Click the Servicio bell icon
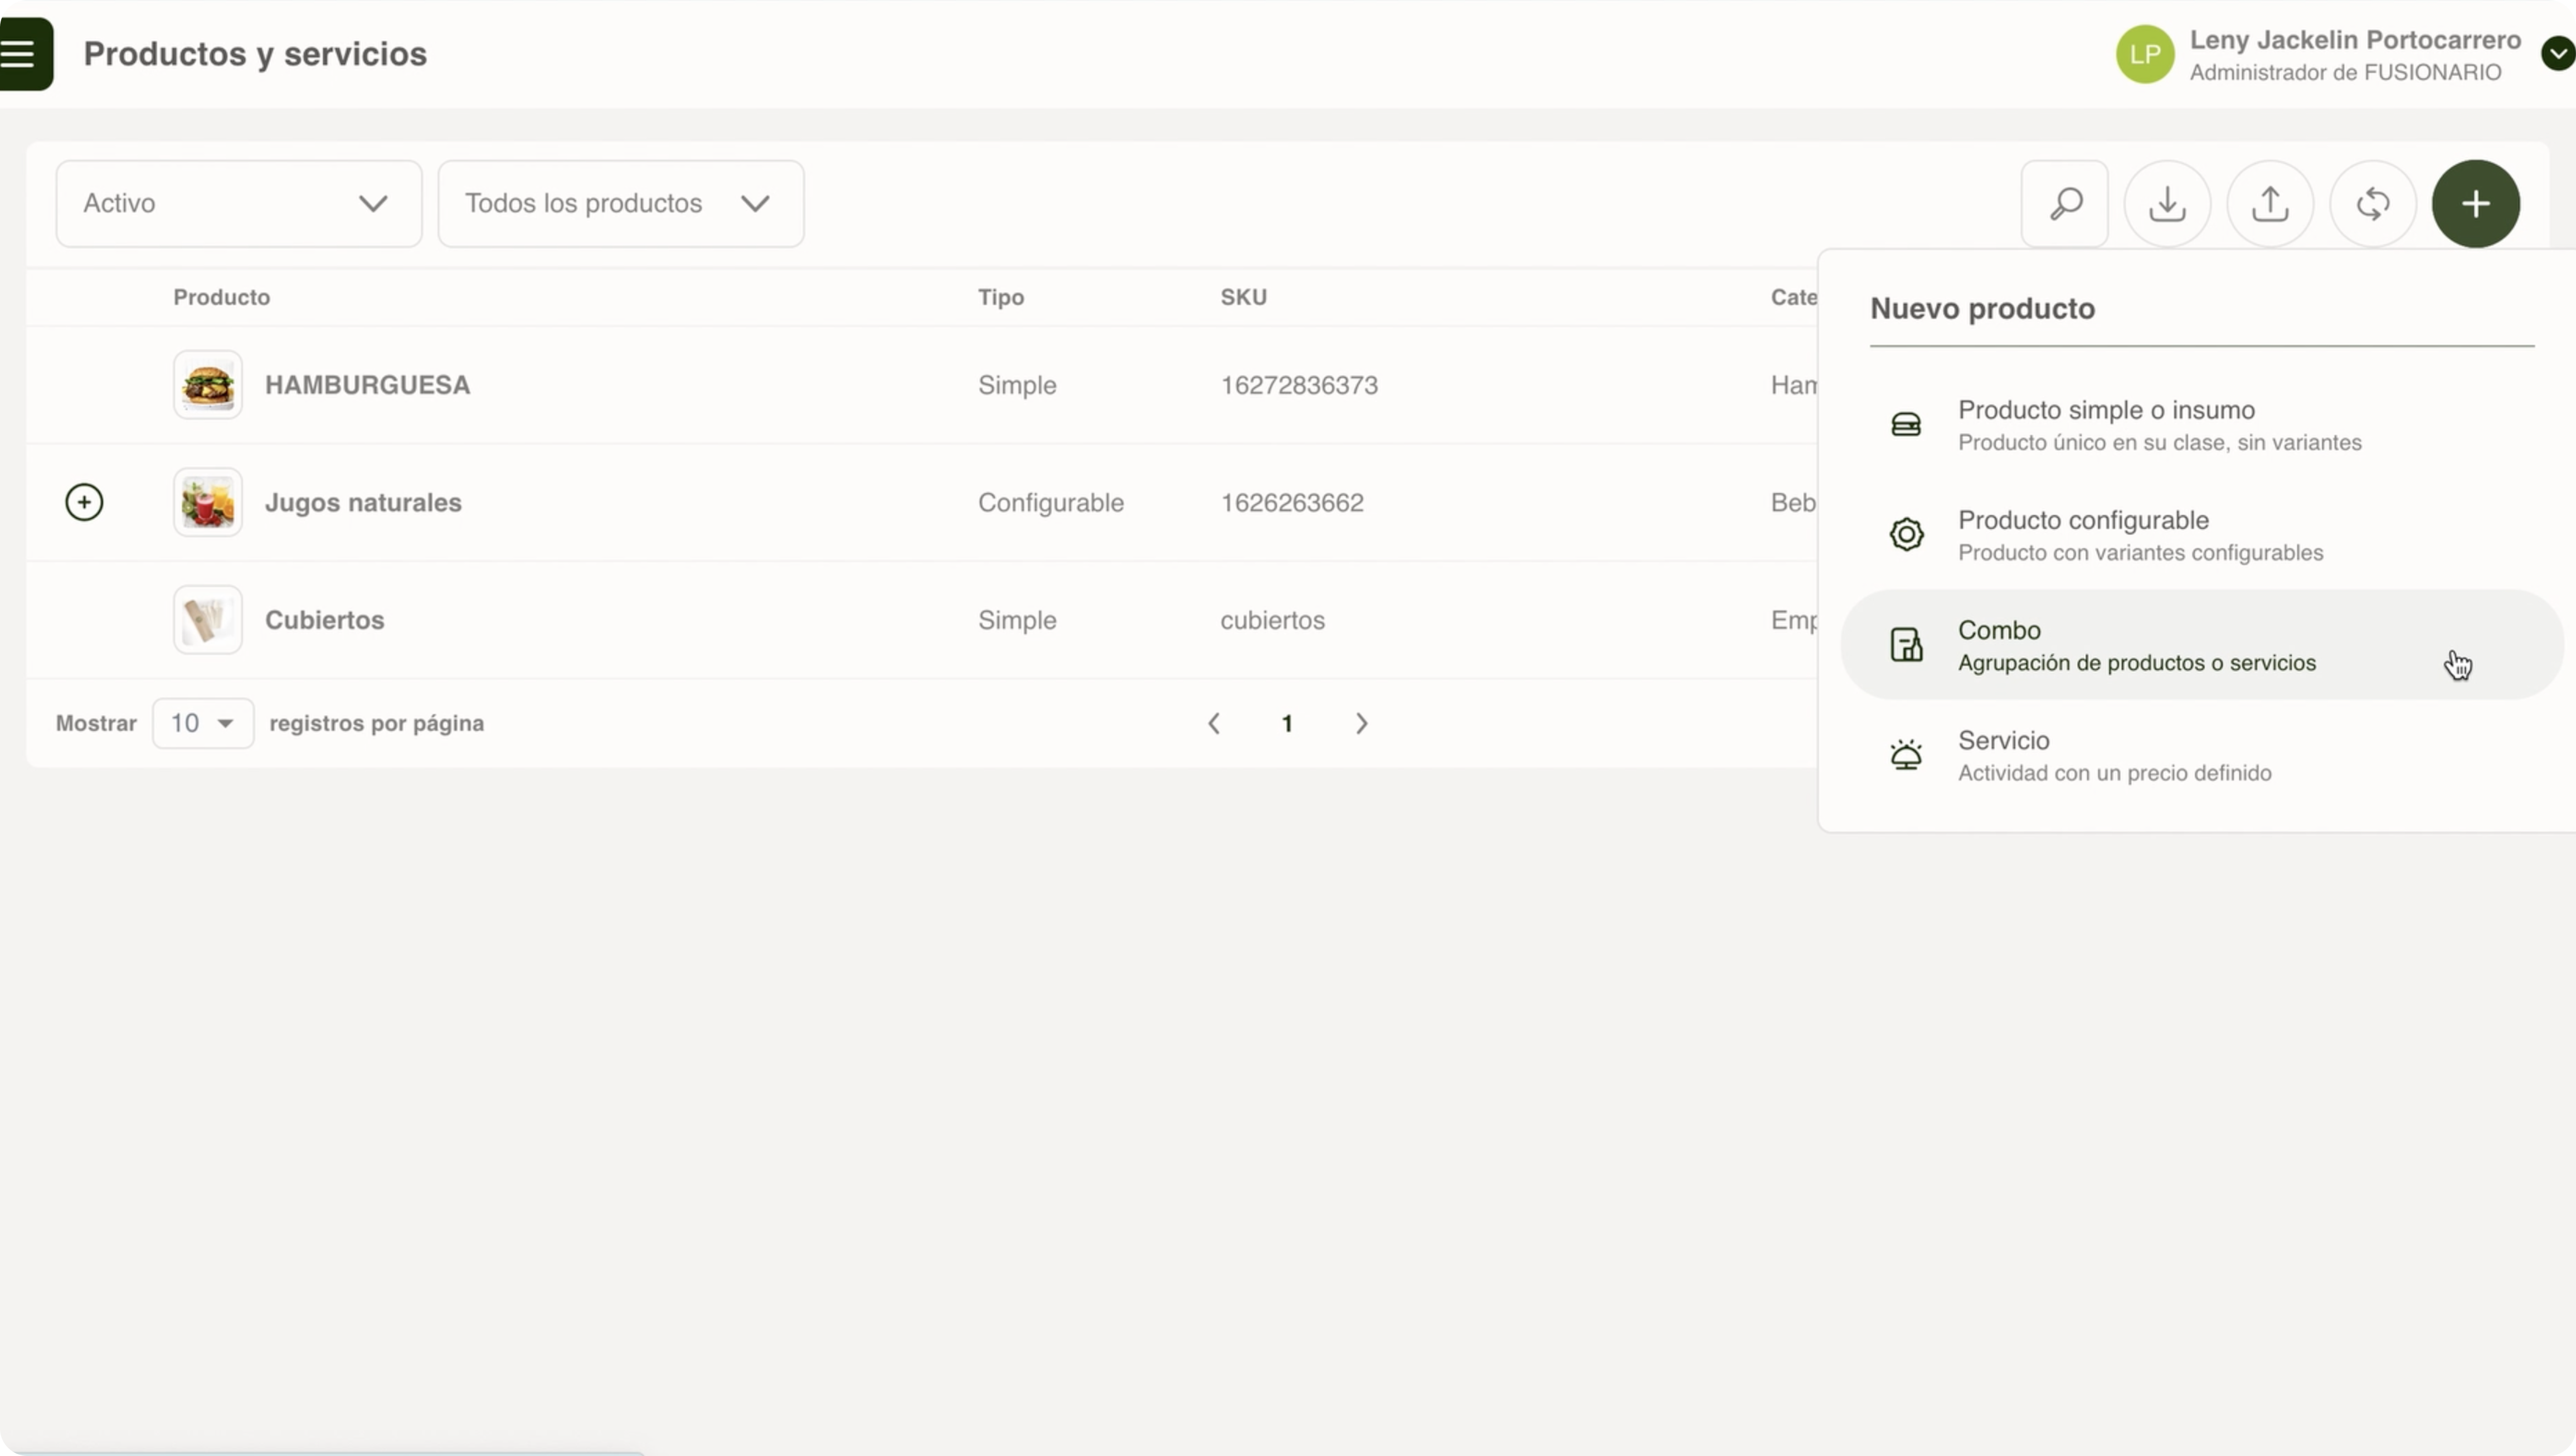The height and width of the screenshot is (1456, 2576). point(1906,755)
